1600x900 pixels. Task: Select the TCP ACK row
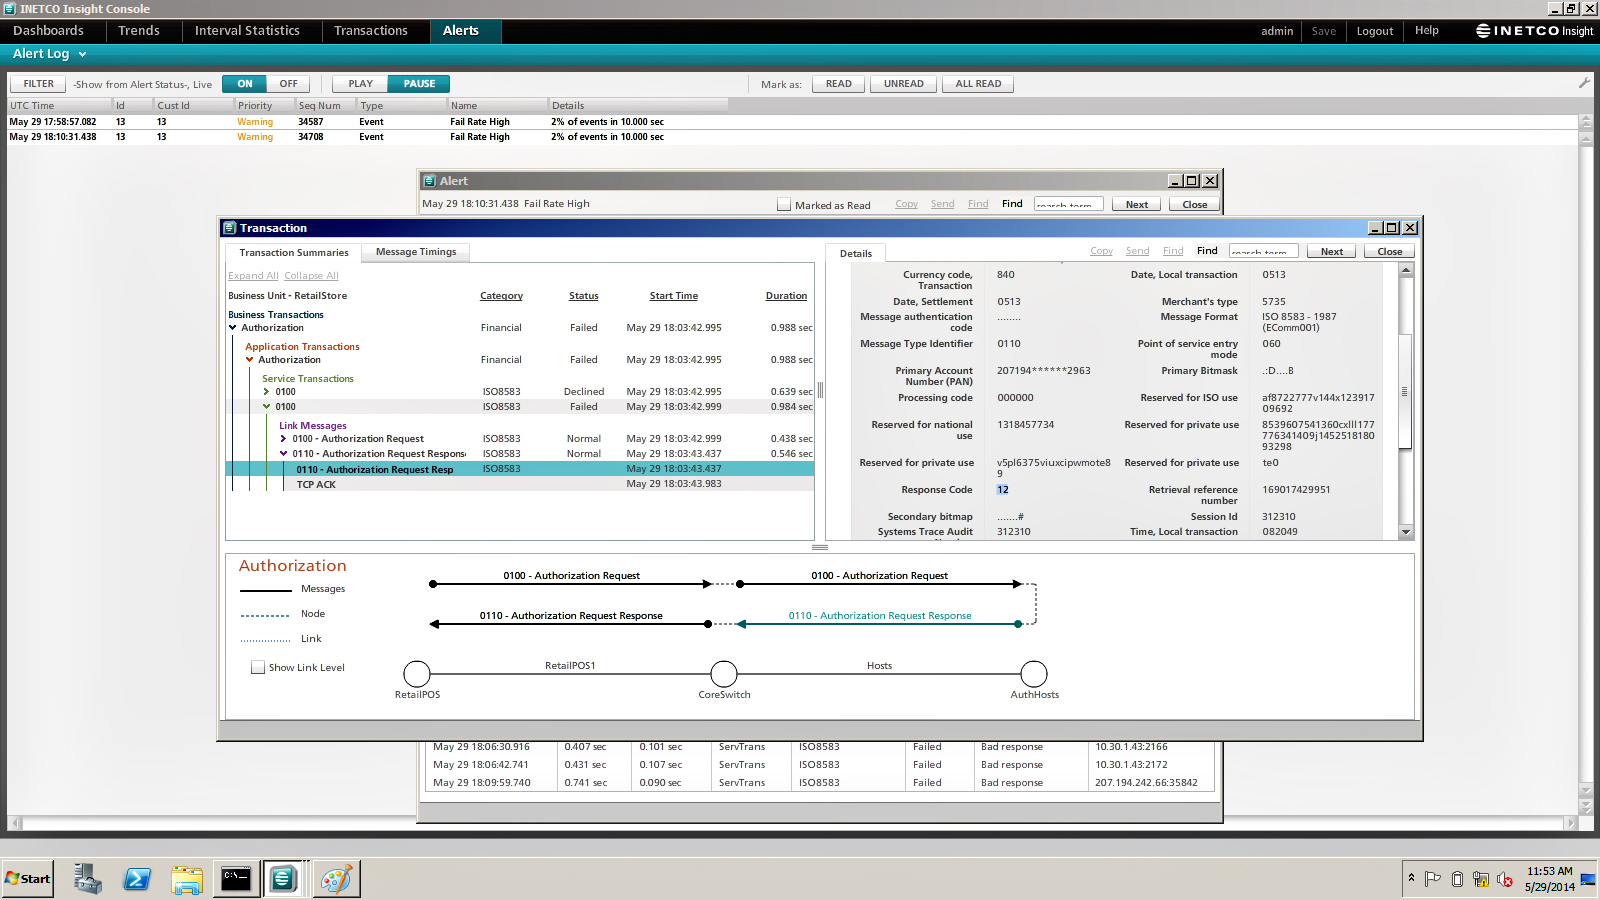coord(520,484)
